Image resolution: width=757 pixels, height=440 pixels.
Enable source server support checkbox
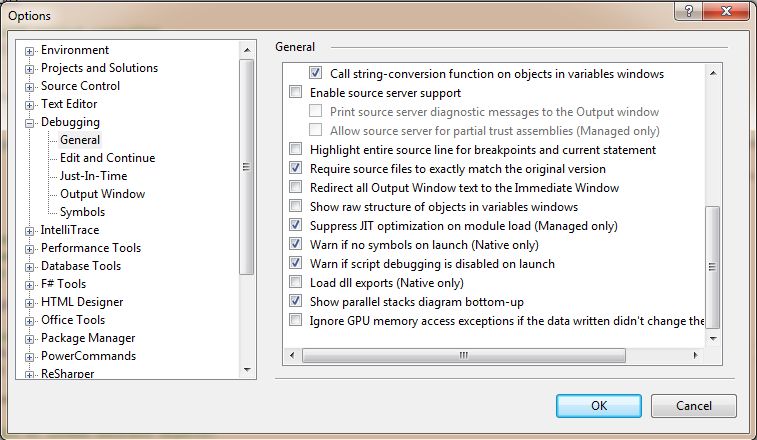(x=295, y=92)
